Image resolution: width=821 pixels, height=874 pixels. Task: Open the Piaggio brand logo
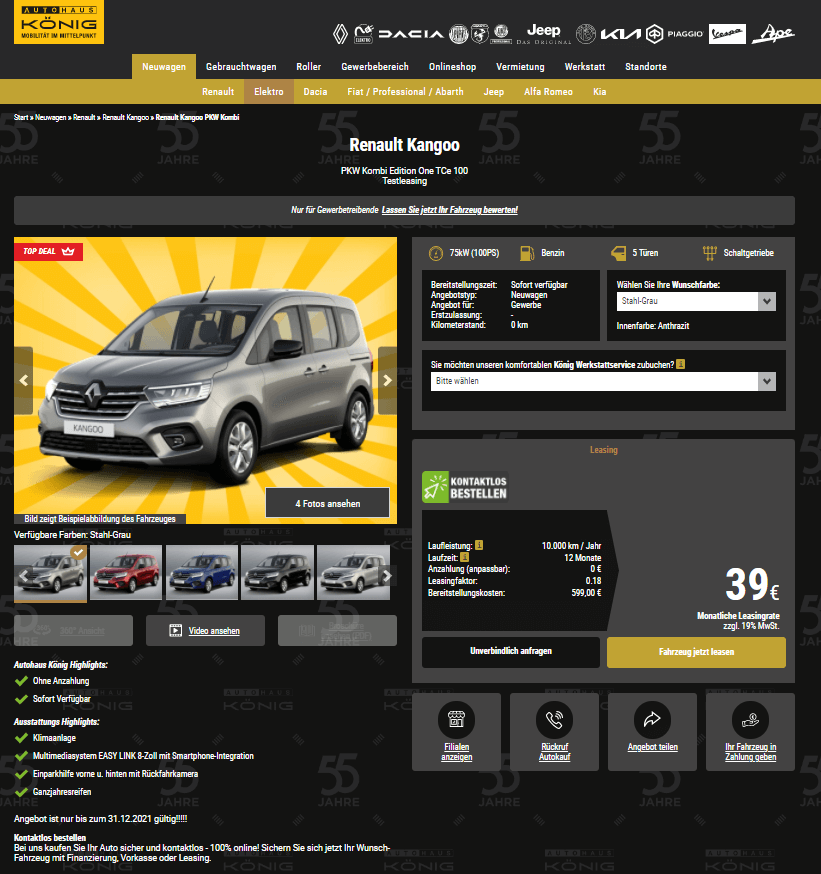(x=674, y=34)
